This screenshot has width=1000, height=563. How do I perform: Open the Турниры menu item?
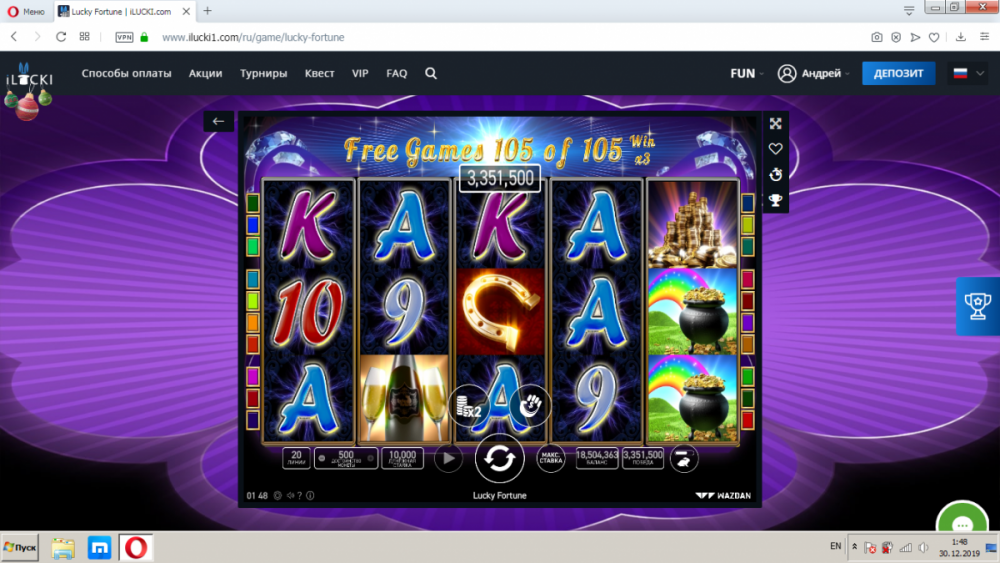pos(263,73)
